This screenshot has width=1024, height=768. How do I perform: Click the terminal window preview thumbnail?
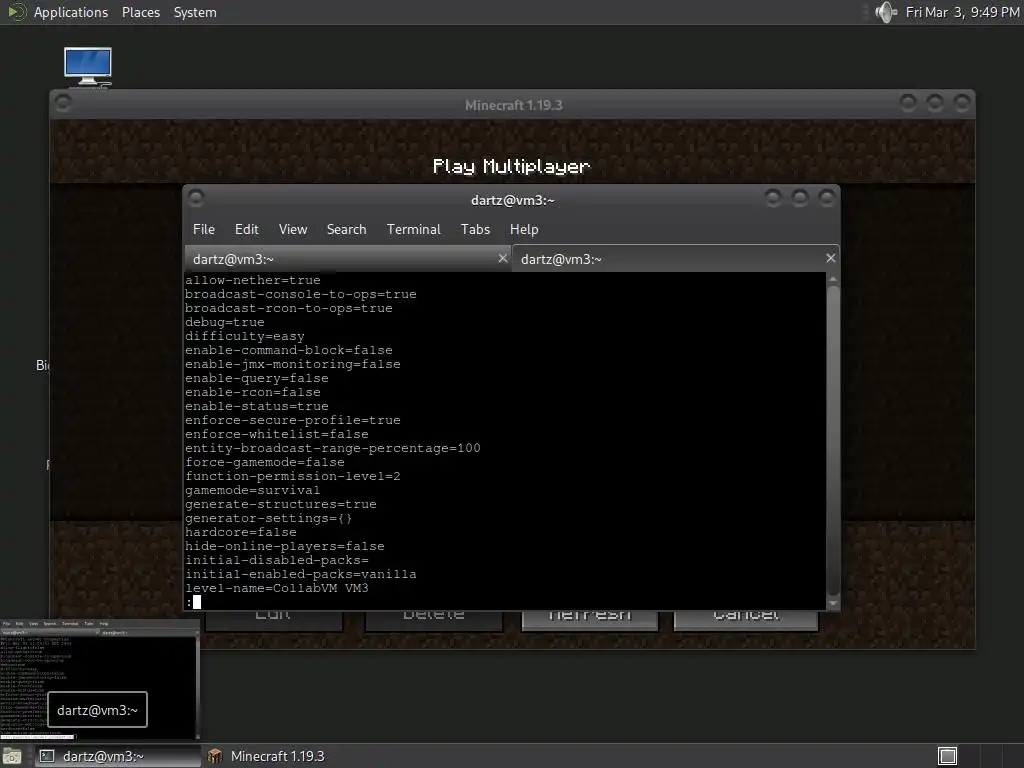pos(99,680)
